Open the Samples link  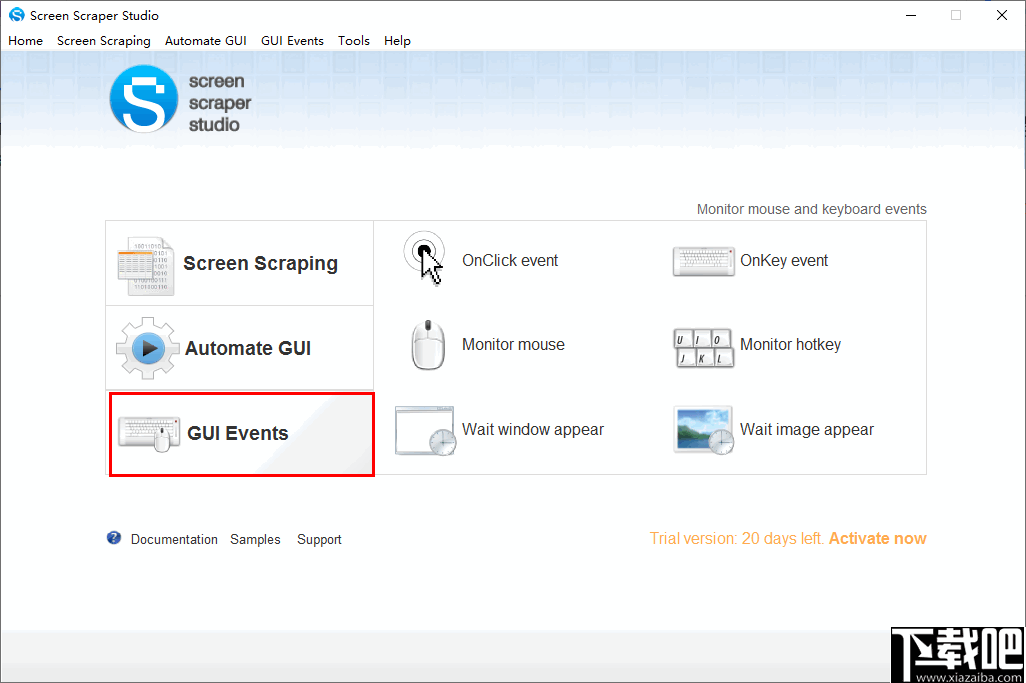(255, 539)
